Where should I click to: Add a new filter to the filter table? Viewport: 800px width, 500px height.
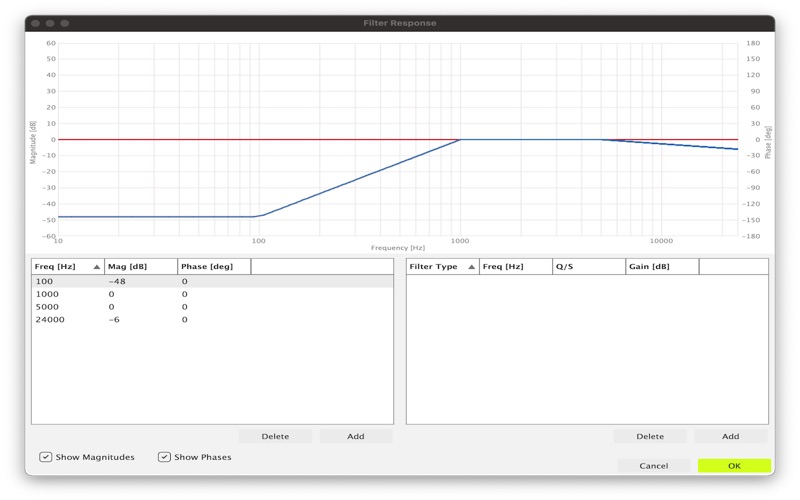731,436
